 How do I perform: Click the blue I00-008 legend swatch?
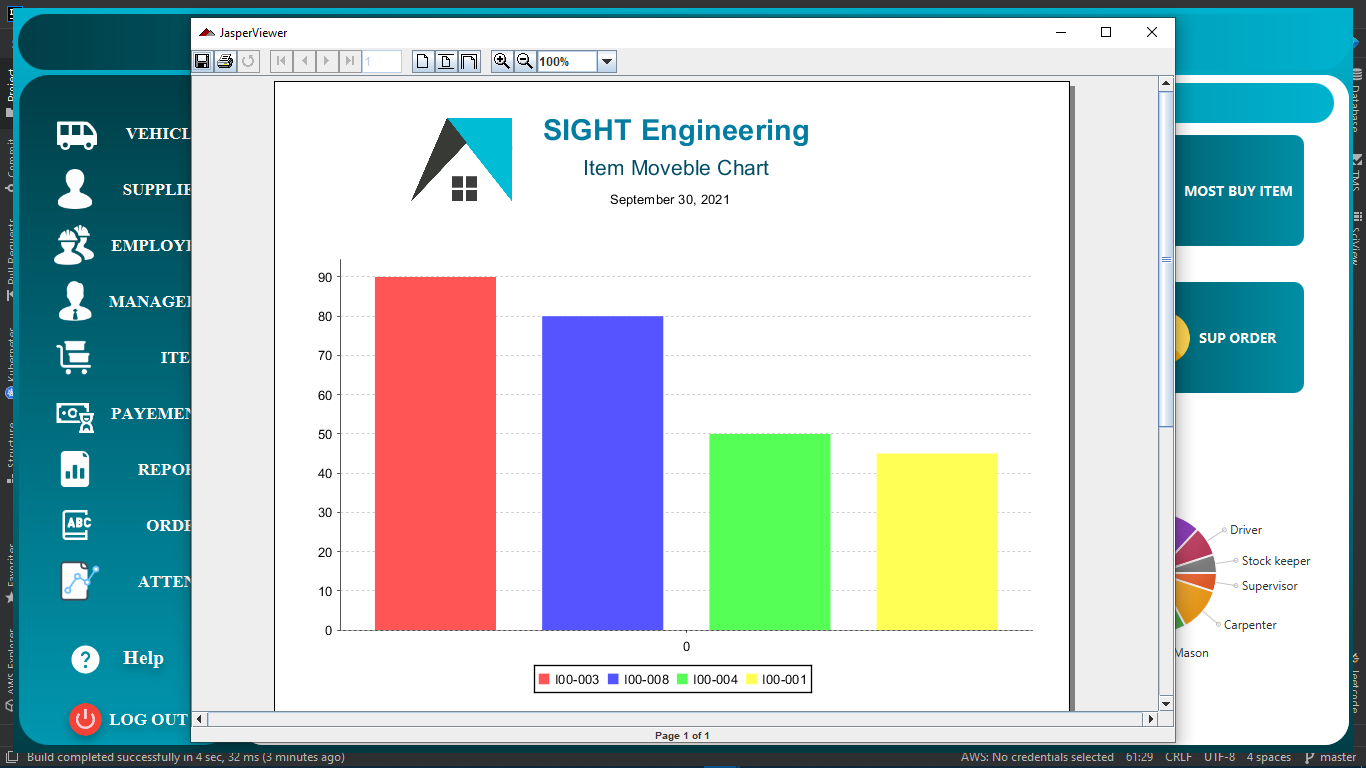[x=613, y=680]
